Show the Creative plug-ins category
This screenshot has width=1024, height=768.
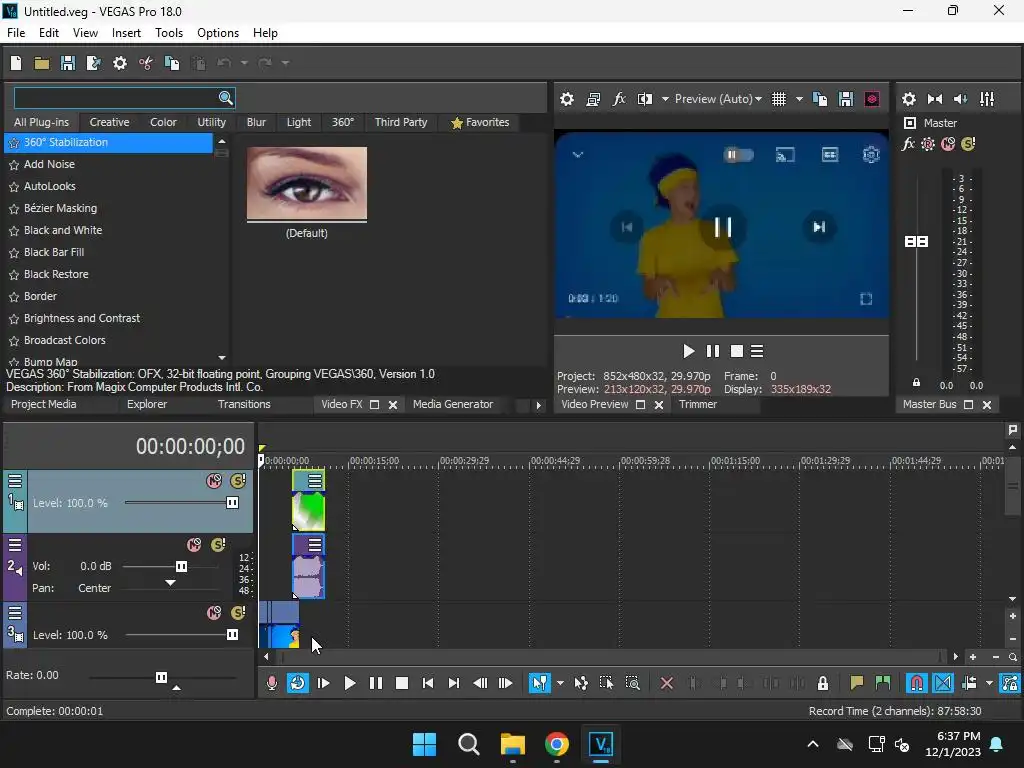tap(109, 122)
